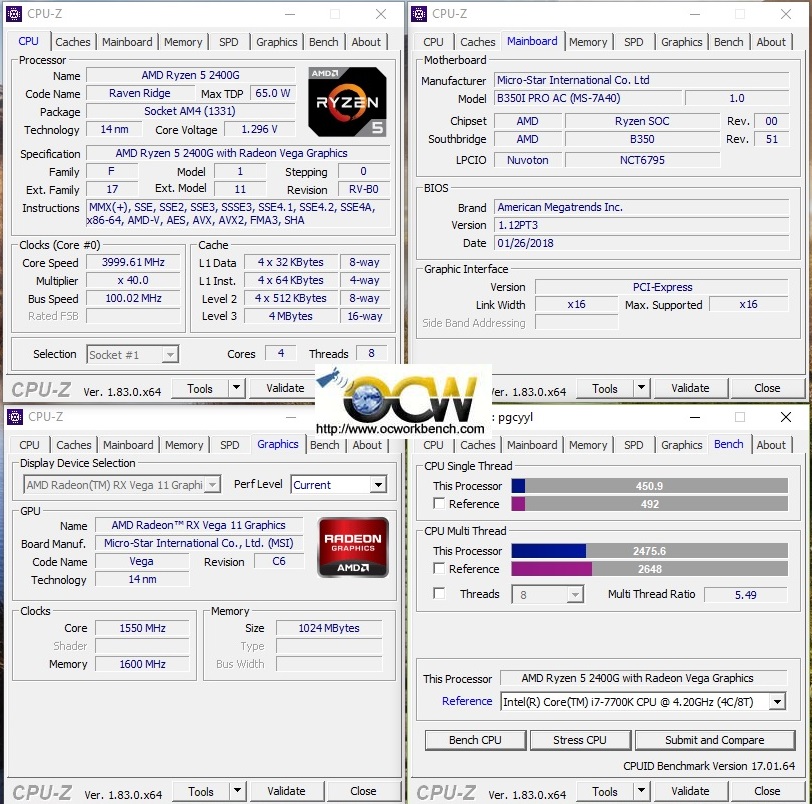The width and height of the screenshot is (812, 804).
Task: Click the Single Thread This Processor bar 450.9
Action: (x=649, y=486)
